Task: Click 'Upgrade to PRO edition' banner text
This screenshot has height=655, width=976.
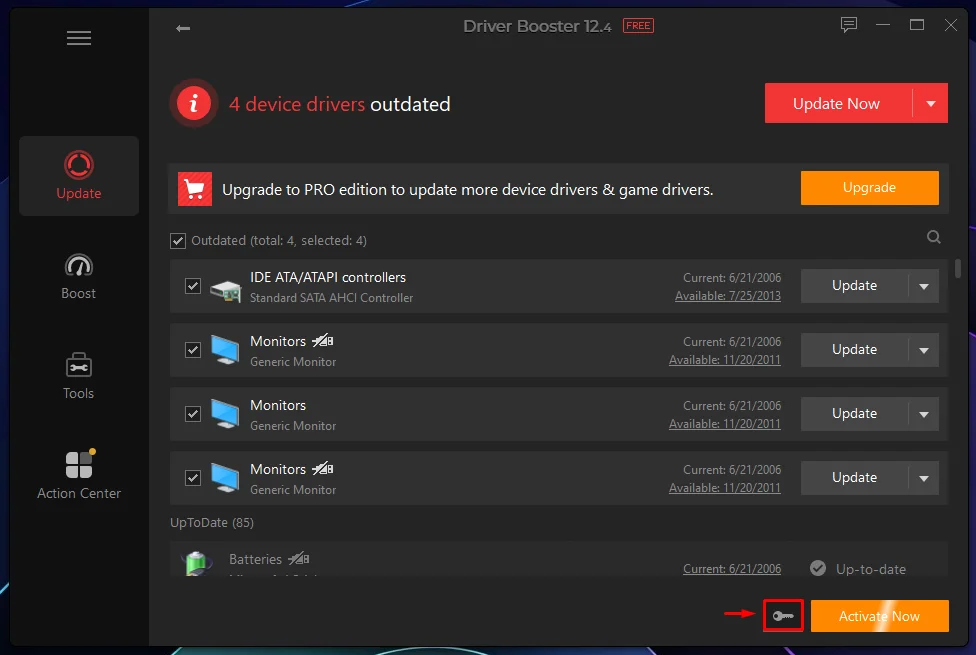Action: (467, 189)
